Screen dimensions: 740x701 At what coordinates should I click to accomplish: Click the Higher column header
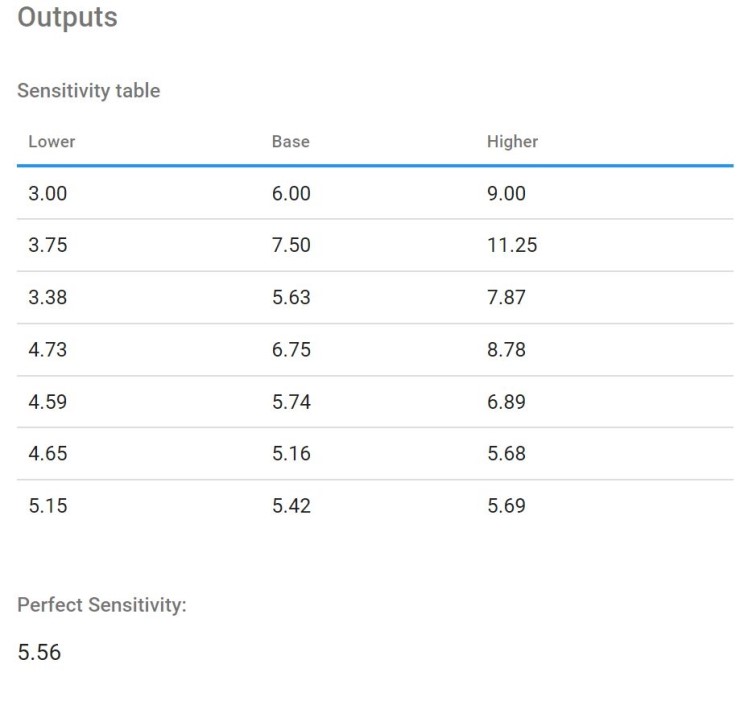(x=512, y=142)
